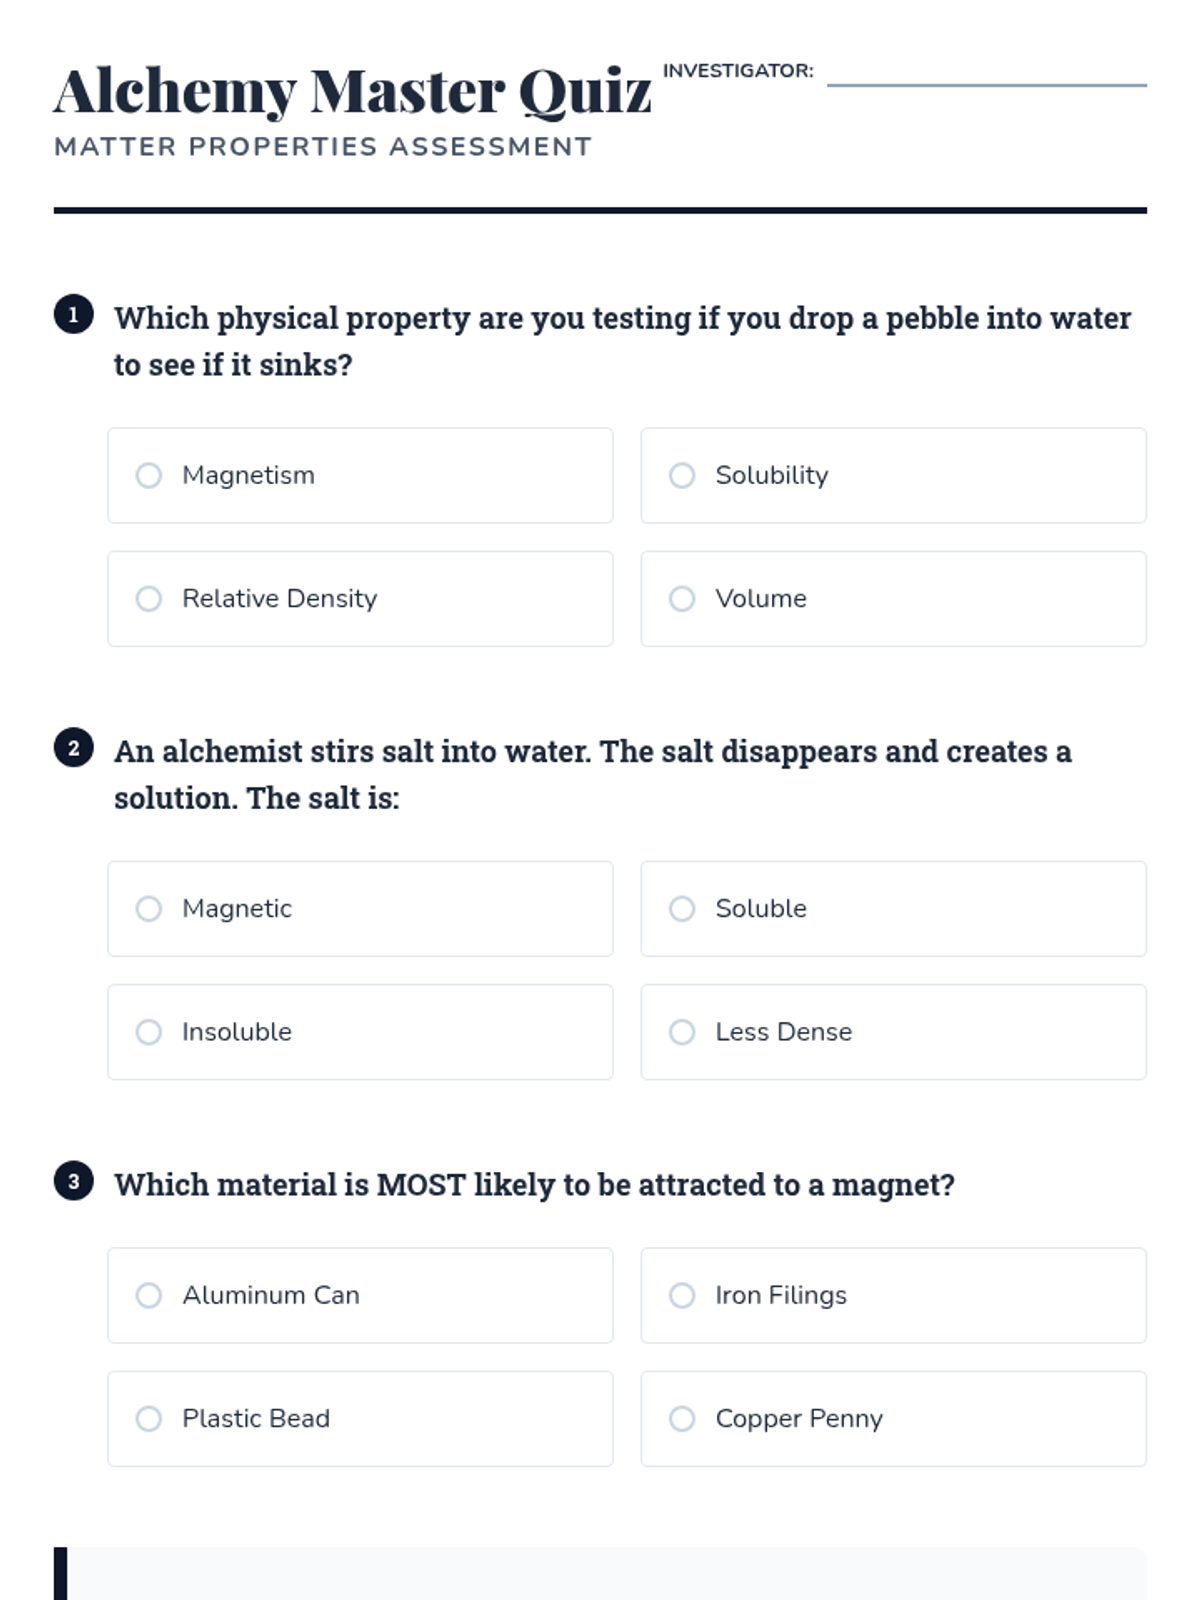Image resolution: width=1200 pixels, height=1600 pixels.
Task: Click the question 1 number badge
Action: [x=73, y=315]
